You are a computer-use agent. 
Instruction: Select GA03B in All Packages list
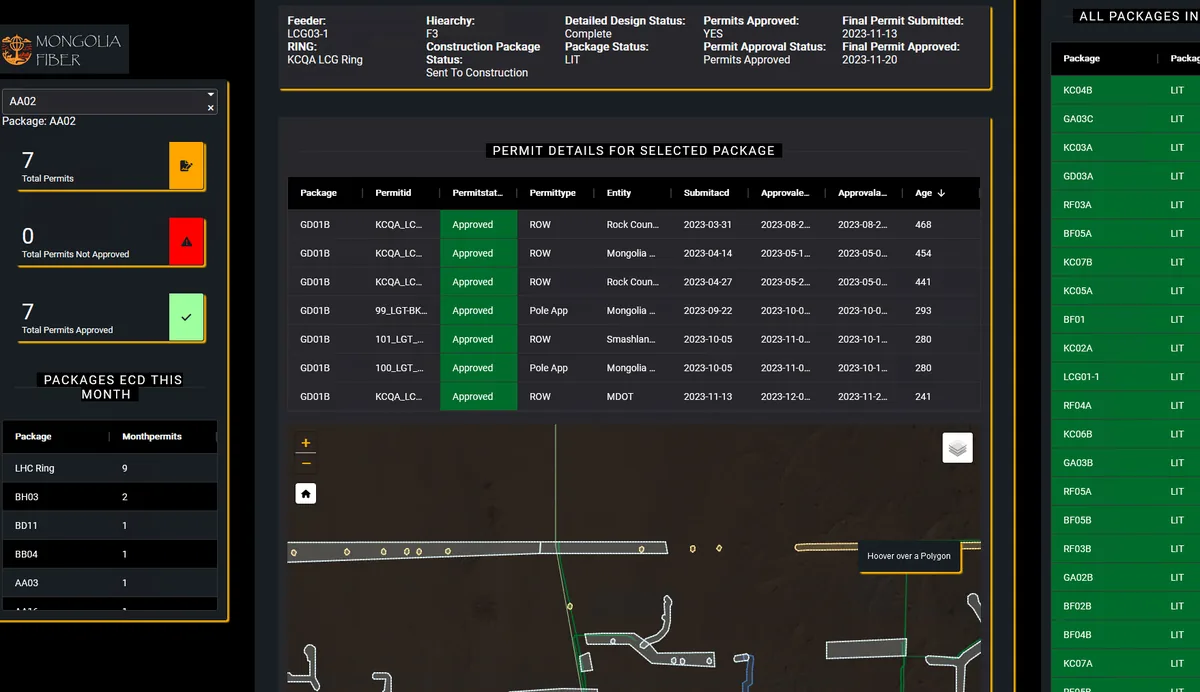(1125, 463)
